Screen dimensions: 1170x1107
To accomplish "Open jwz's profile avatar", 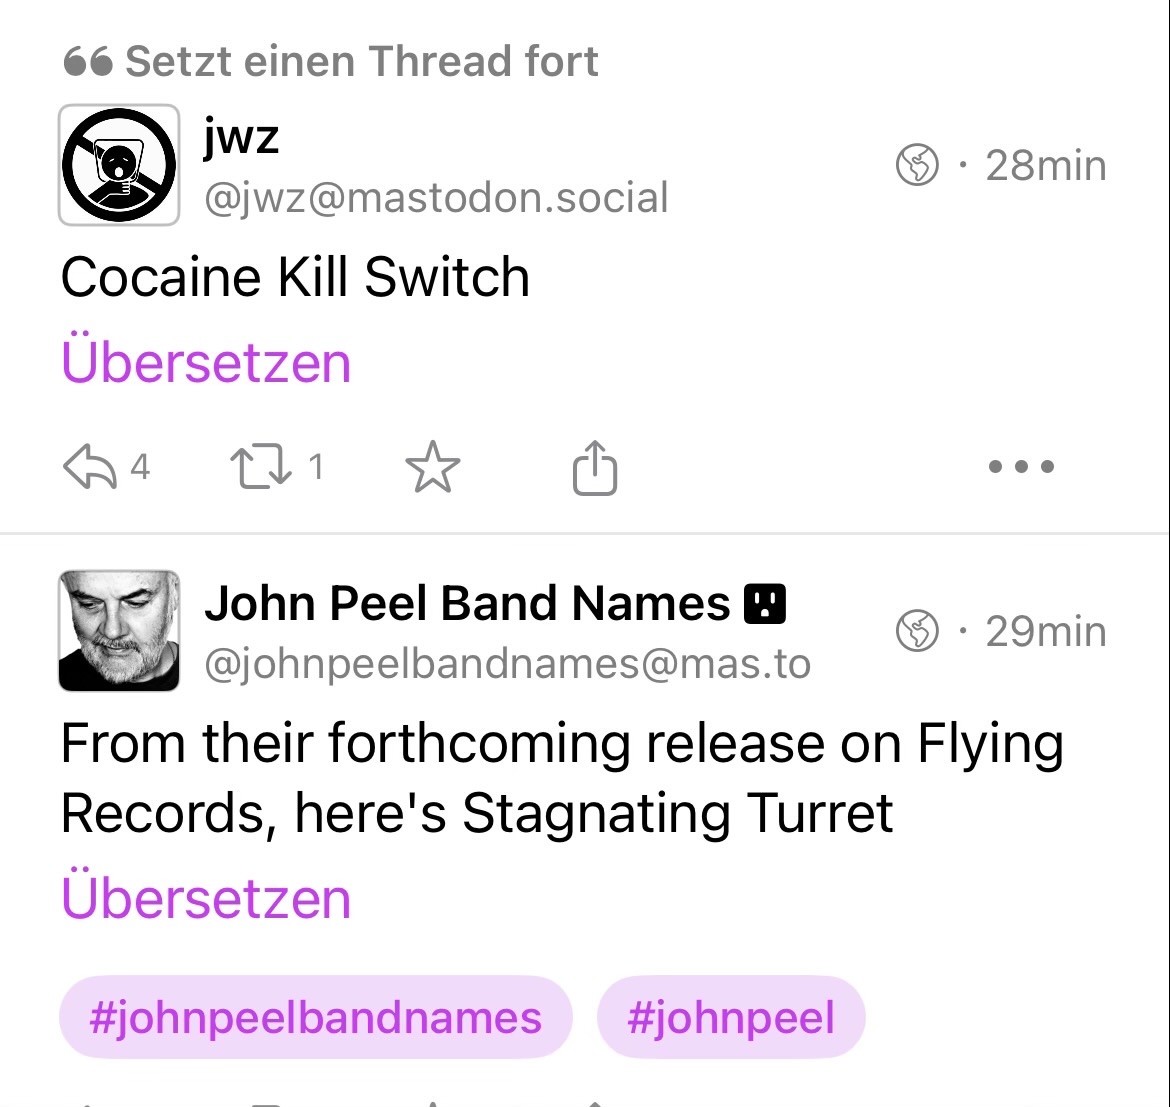I will 119,165.
